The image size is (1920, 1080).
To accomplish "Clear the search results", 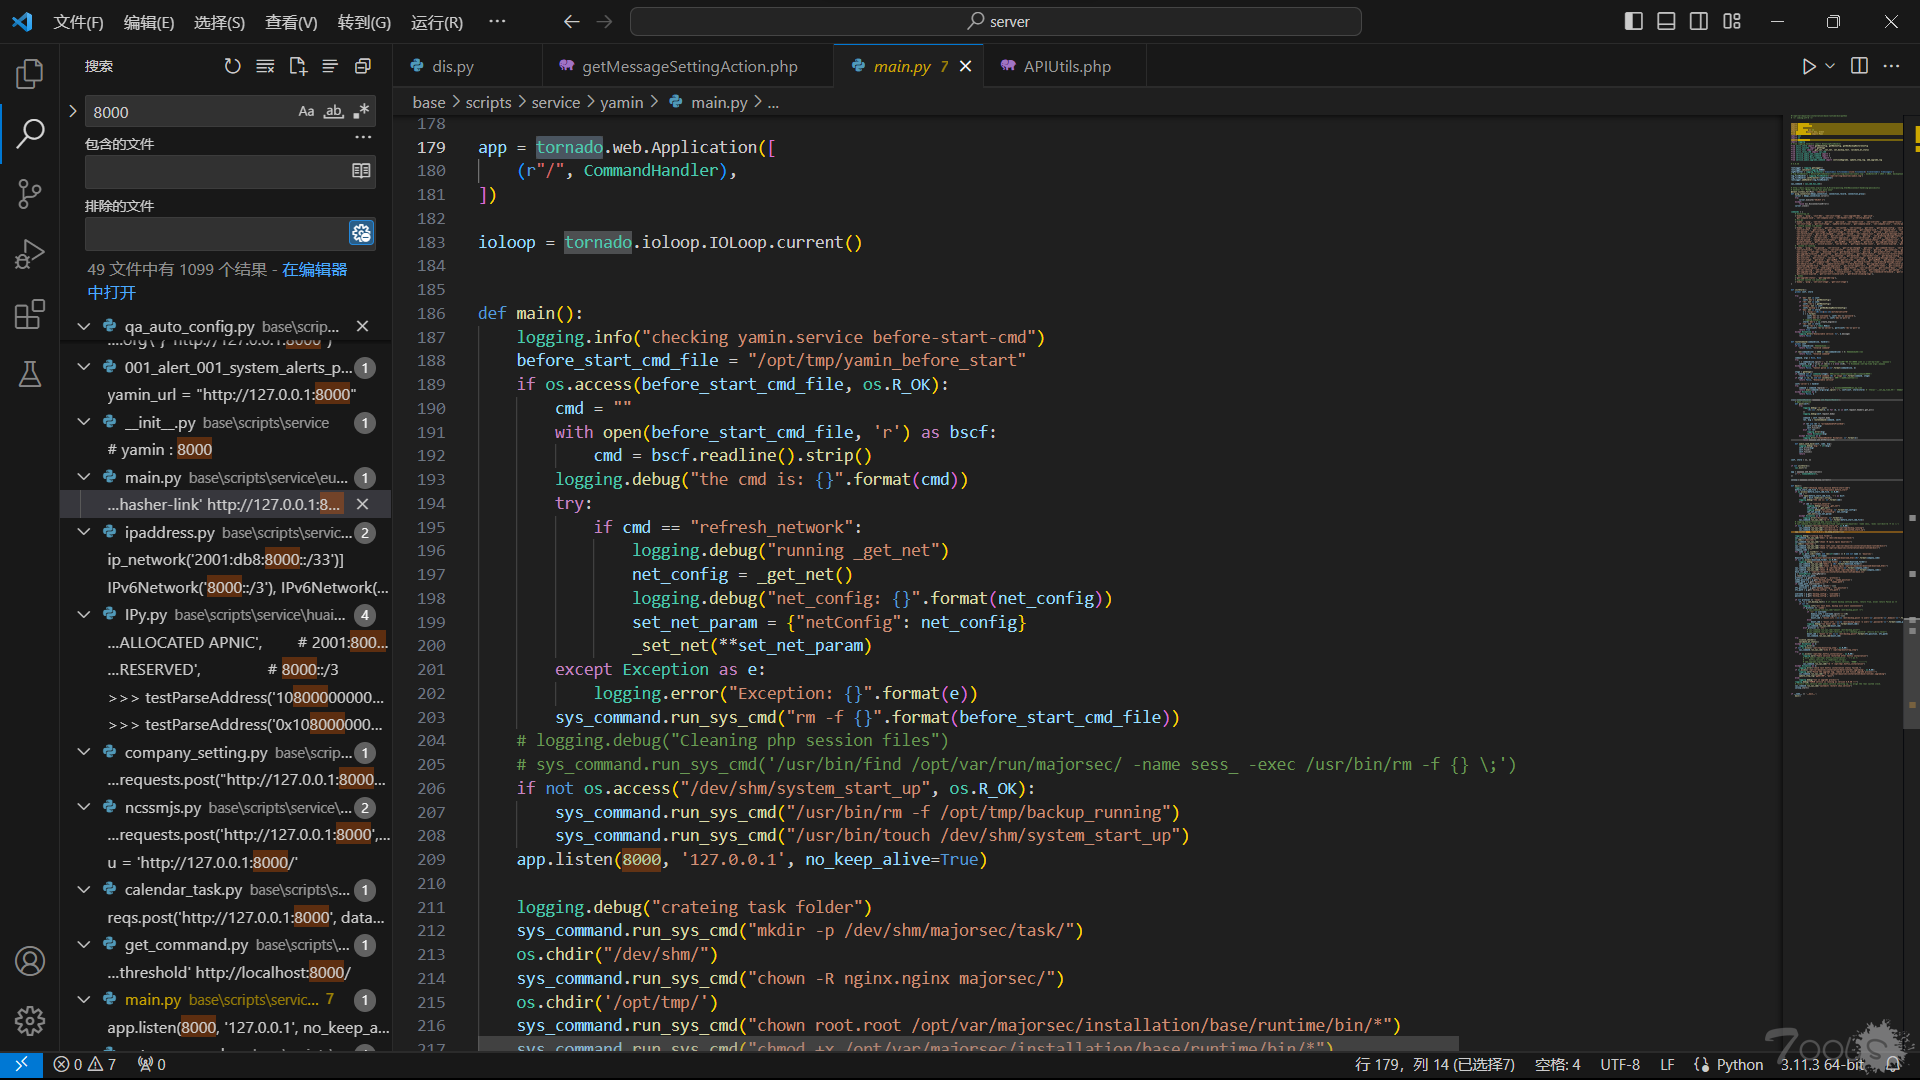I will (x=265, y=66).
